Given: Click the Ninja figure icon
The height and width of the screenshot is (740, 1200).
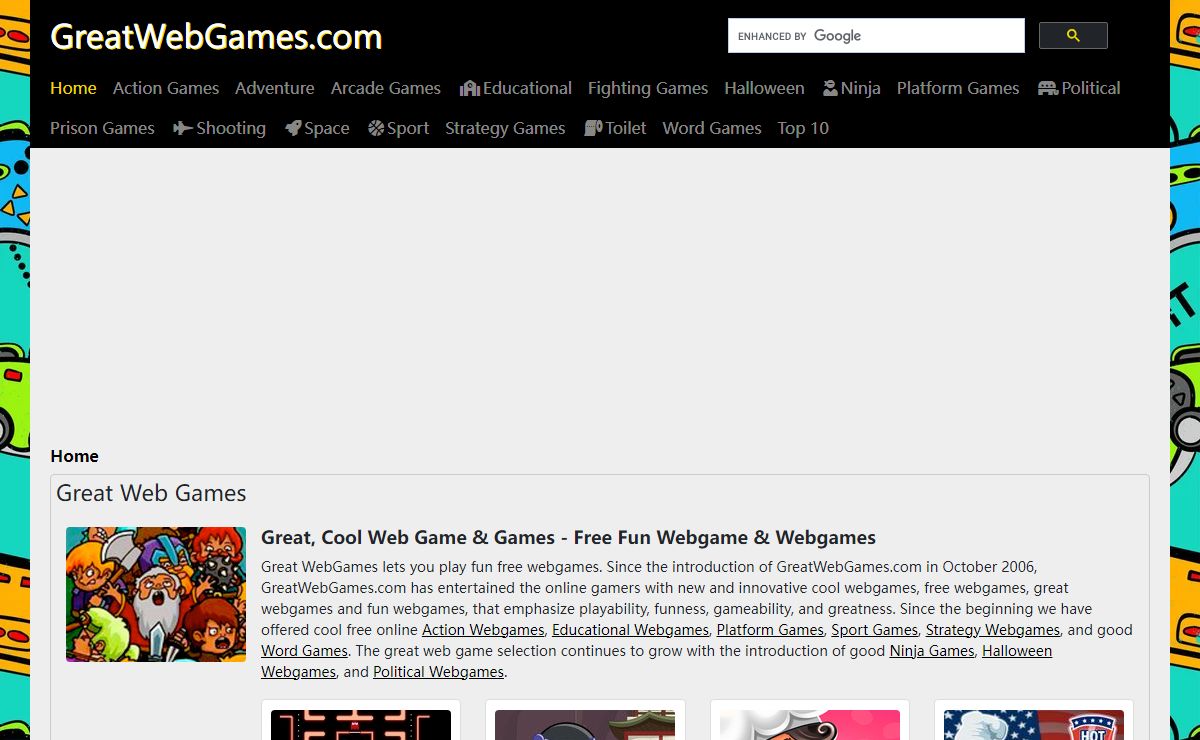Looking at the screenshot, I should 830,88.
